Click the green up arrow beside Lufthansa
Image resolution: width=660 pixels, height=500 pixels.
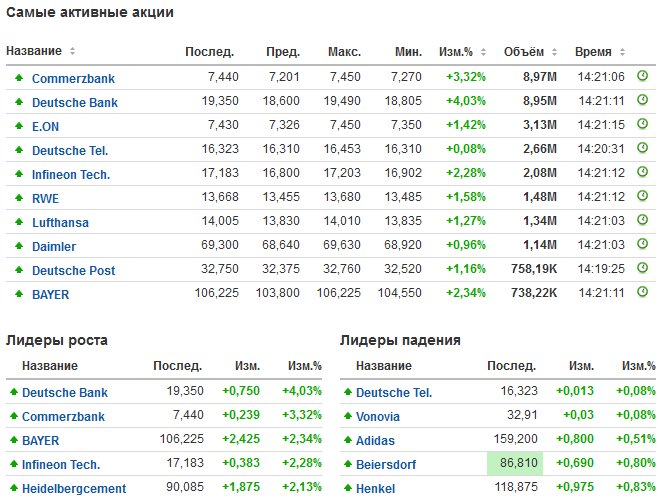18,220
